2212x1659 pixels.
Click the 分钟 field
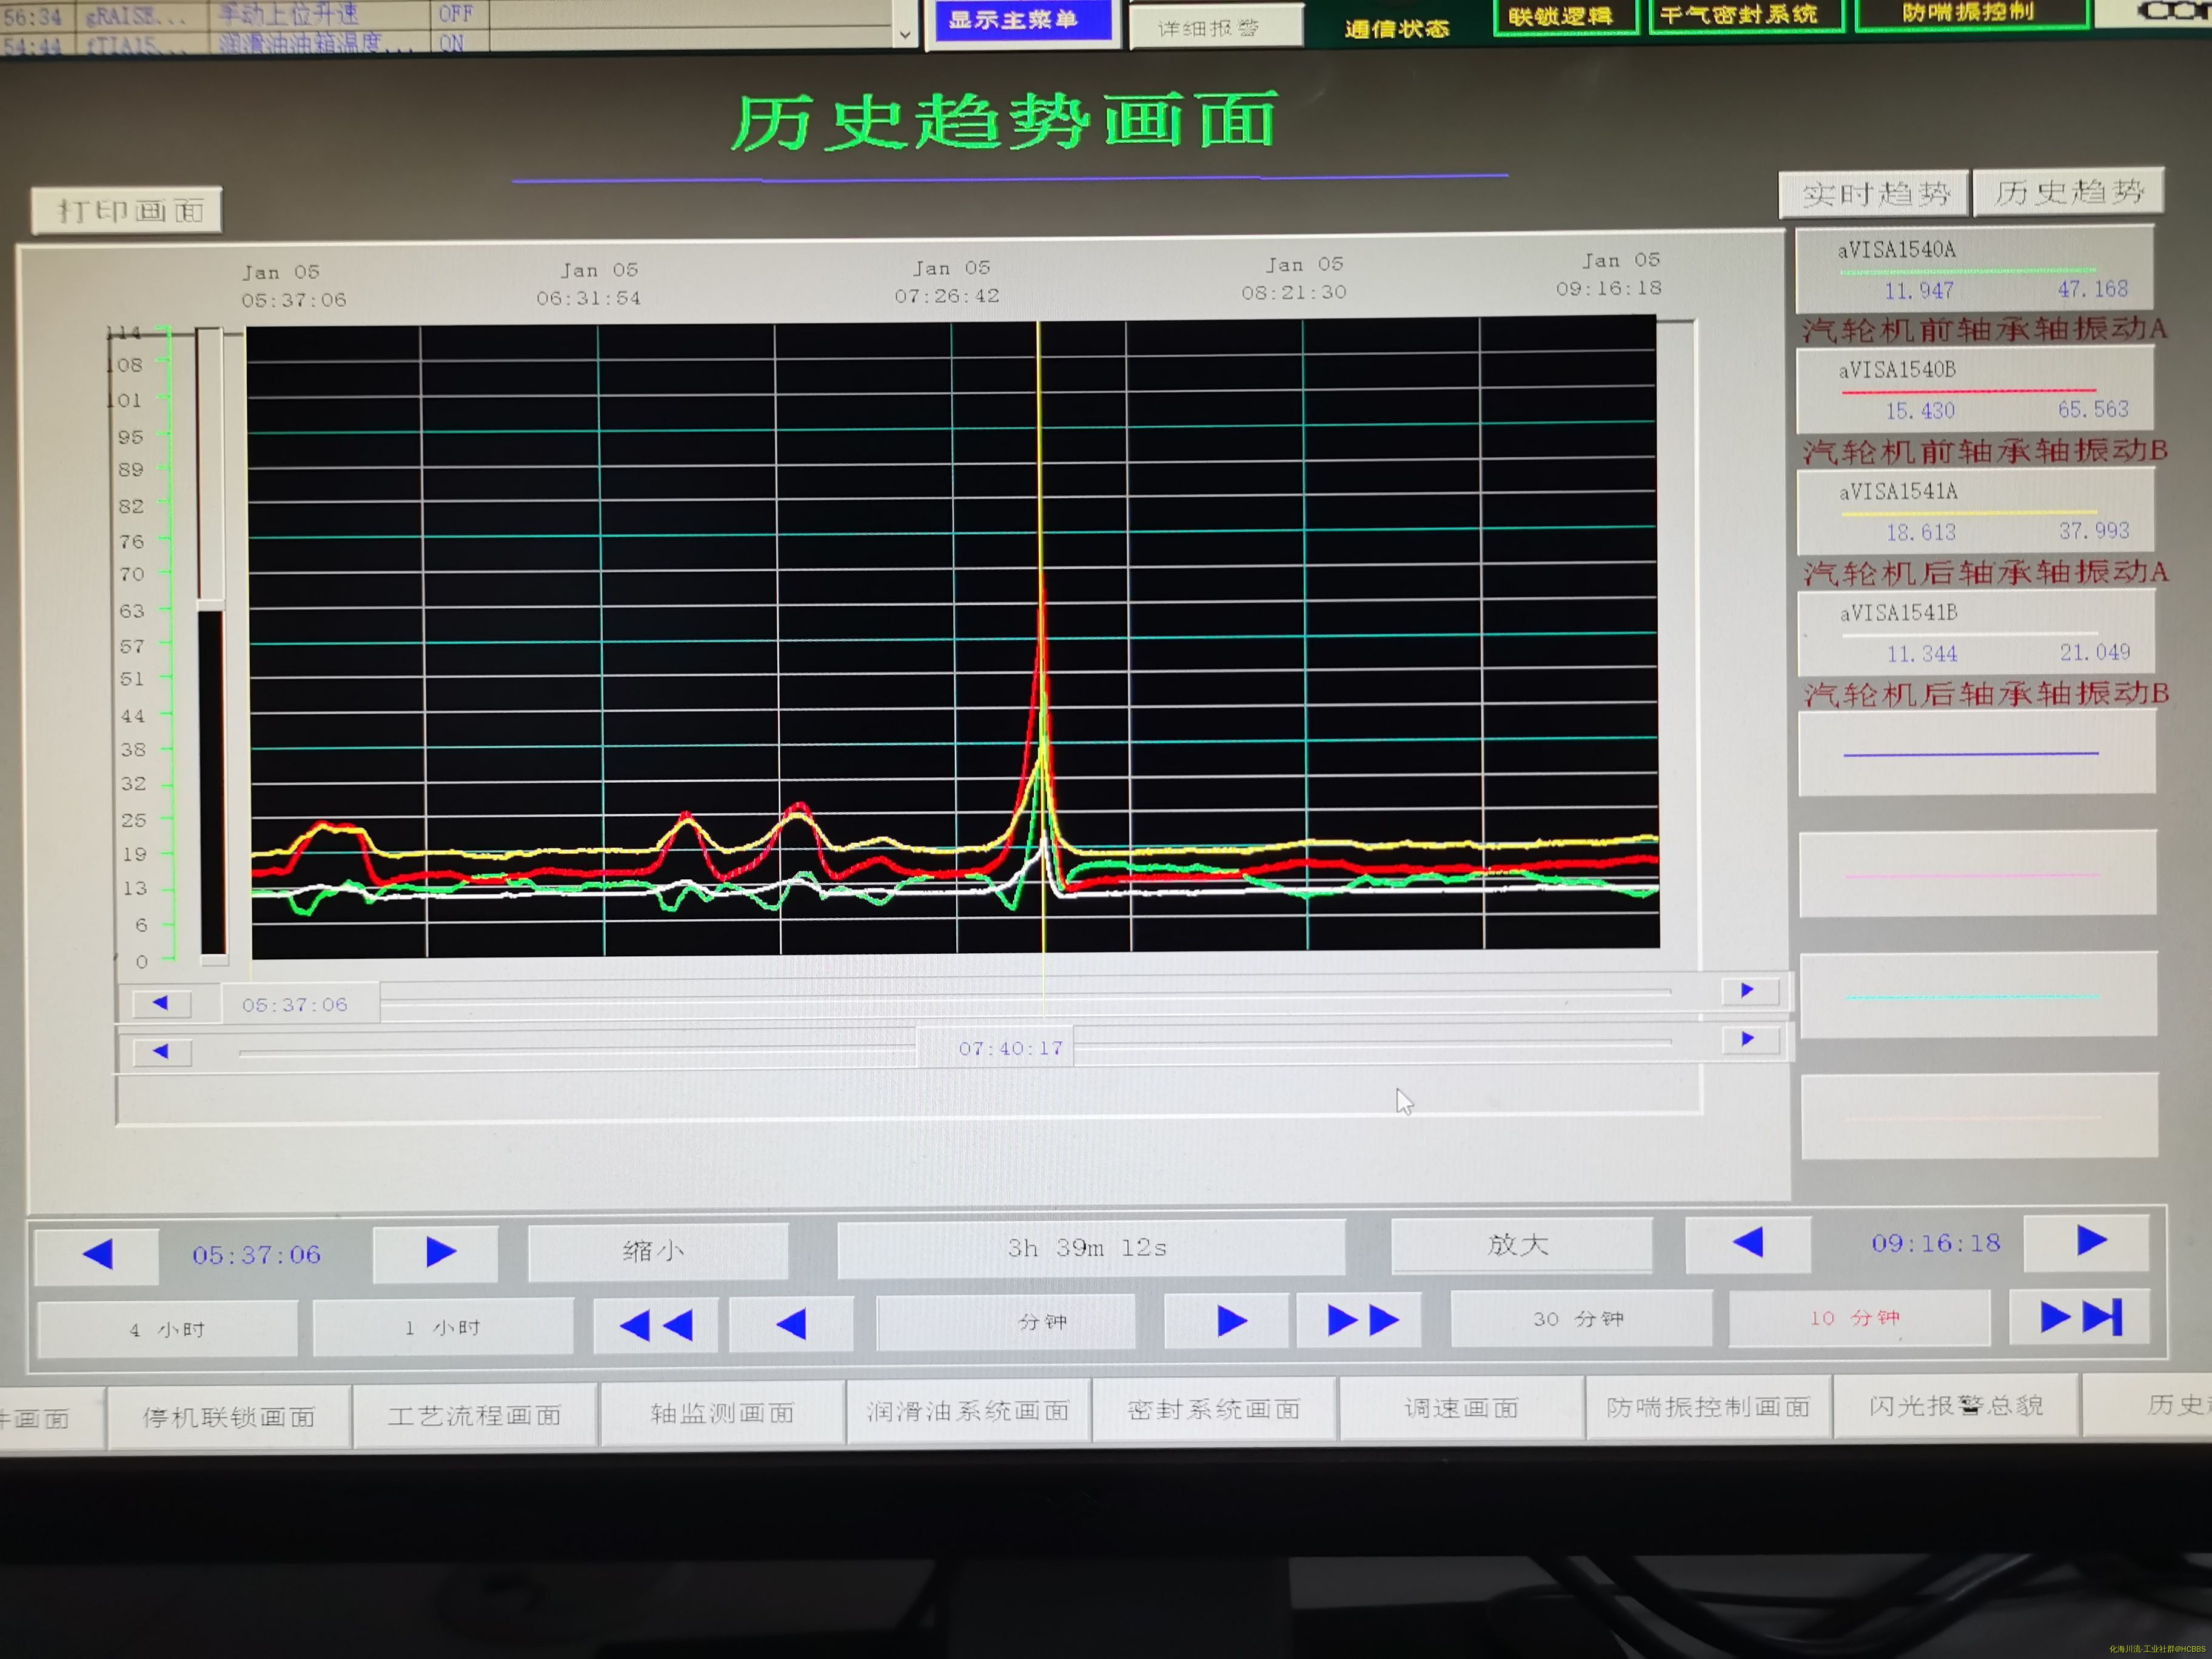1007,1322
